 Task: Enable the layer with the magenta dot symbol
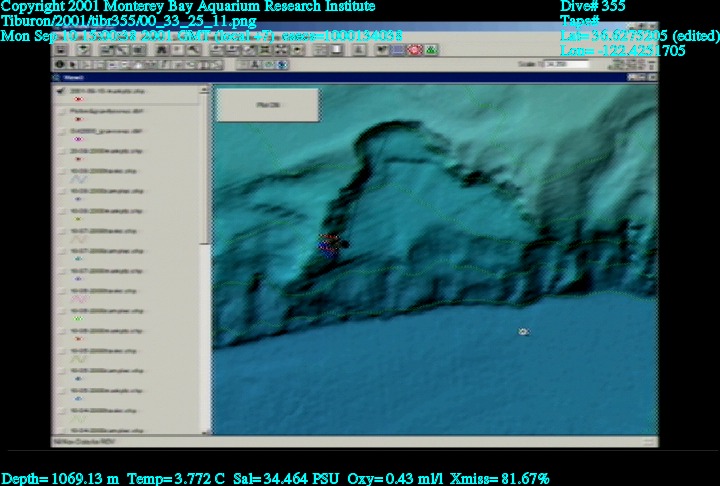tap(61, 131)
